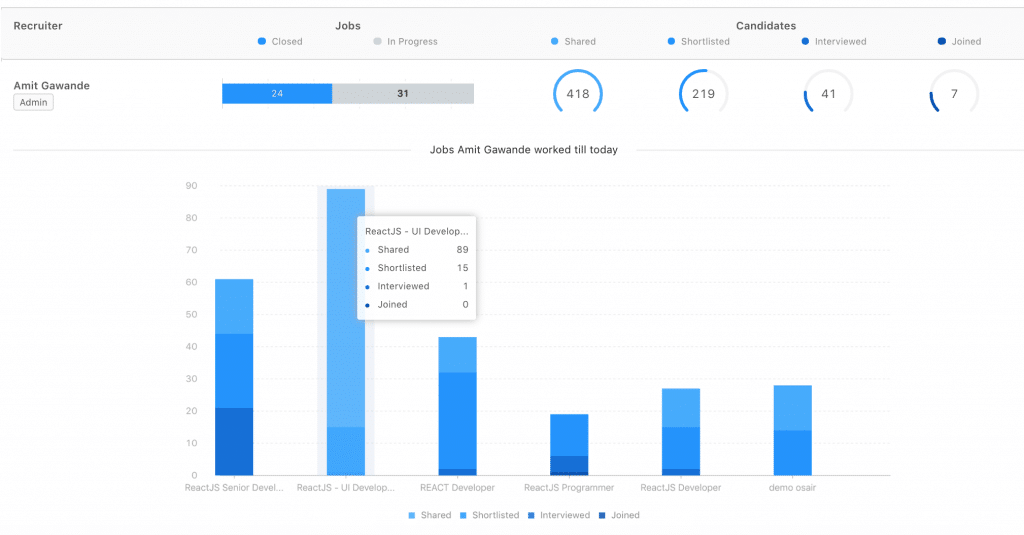
Task: Toggle the Shortlisted series in chart legend
Action: (x=489, y=515)
